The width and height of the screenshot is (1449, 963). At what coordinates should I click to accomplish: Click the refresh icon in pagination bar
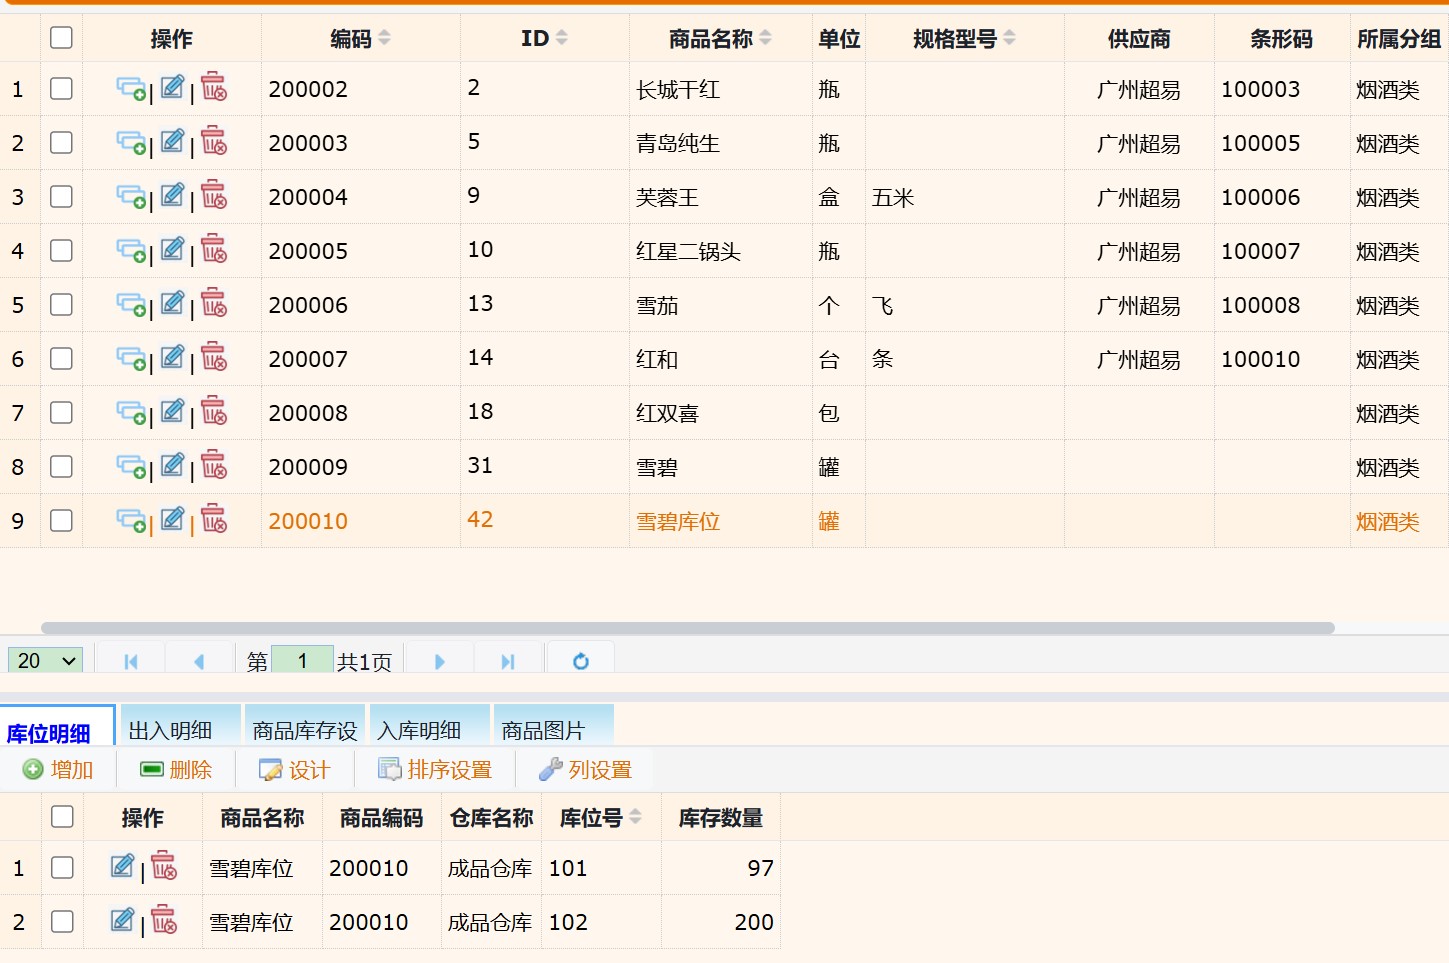(x=580, y=661)
